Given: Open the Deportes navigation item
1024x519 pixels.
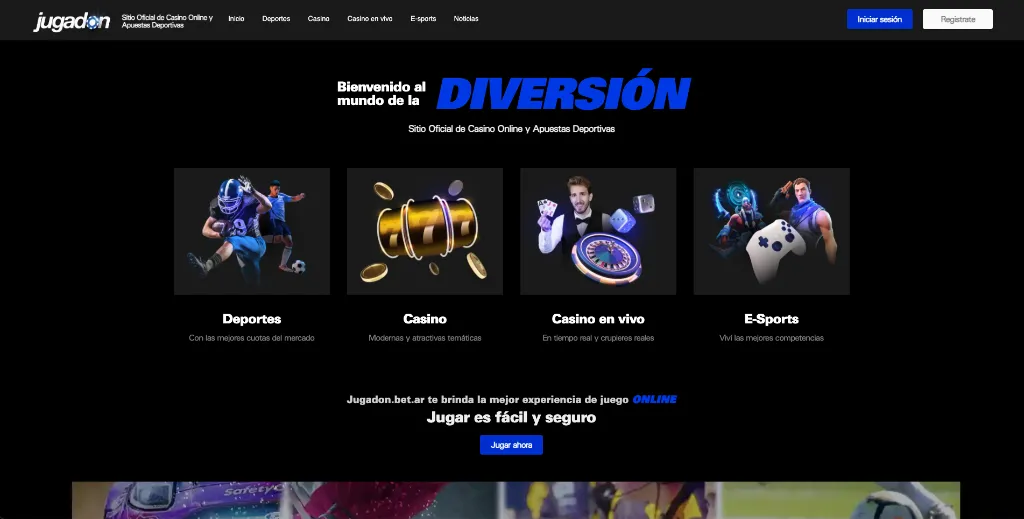Looking at the screenshot, I should pos(276,19).
